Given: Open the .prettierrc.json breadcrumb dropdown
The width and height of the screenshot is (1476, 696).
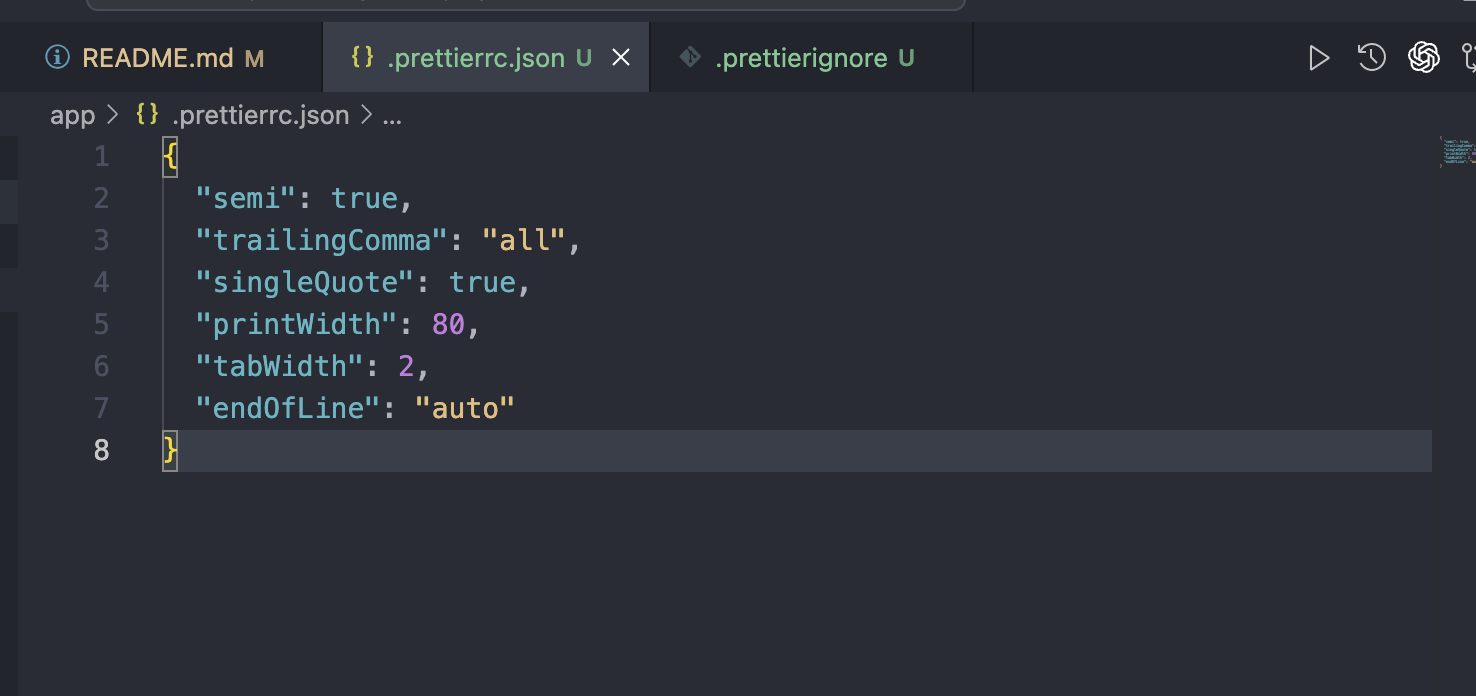Looking at the screenshot, I should point(260,115).
